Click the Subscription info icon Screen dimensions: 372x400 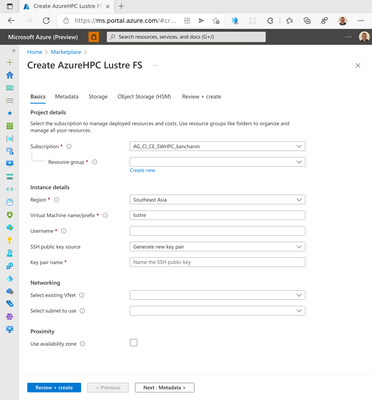tap(69, 146)
